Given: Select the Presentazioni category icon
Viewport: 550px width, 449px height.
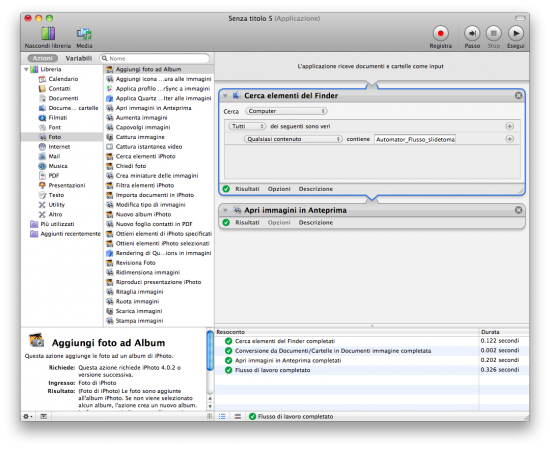Looking at the screenshot, I should point(42,185).
